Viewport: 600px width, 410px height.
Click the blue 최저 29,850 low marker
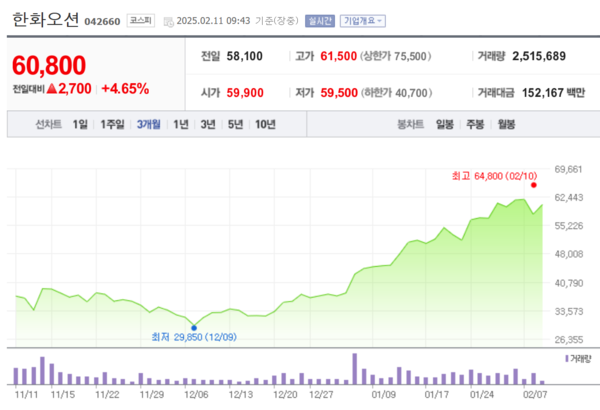point(193,327)
